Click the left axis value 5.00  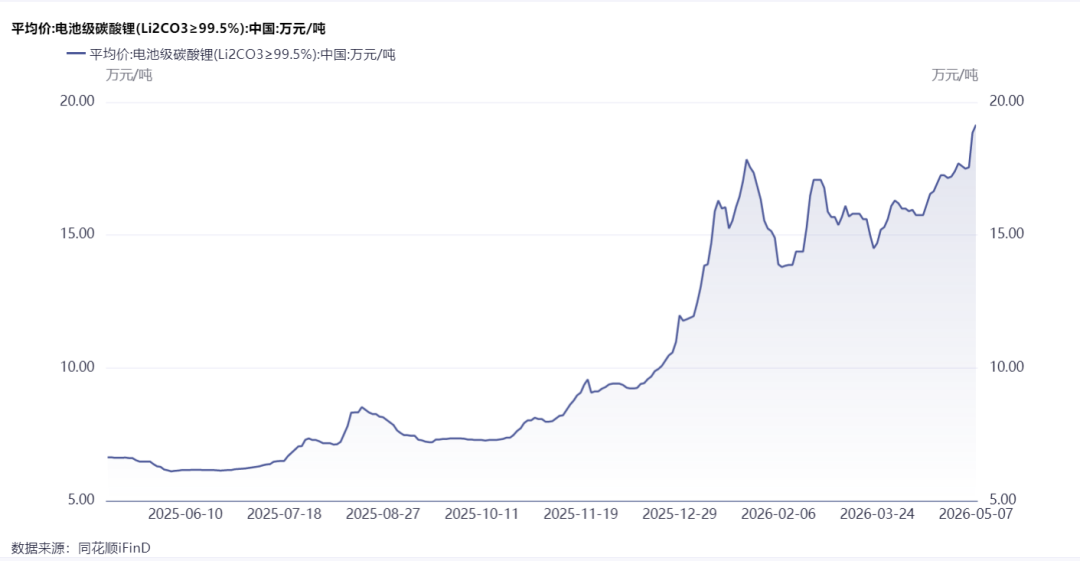pyautogui.click(x=81, y=500)
